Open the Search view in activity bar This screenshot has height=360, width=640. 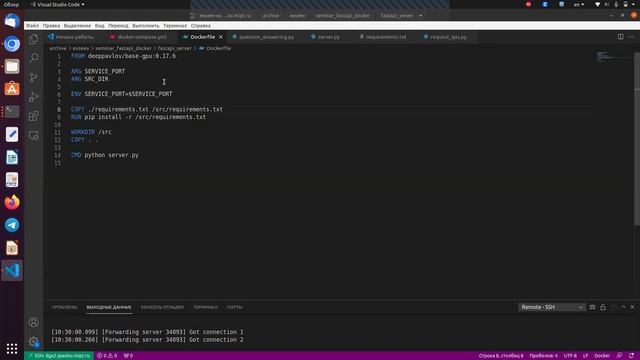click(x=33, y=58)
